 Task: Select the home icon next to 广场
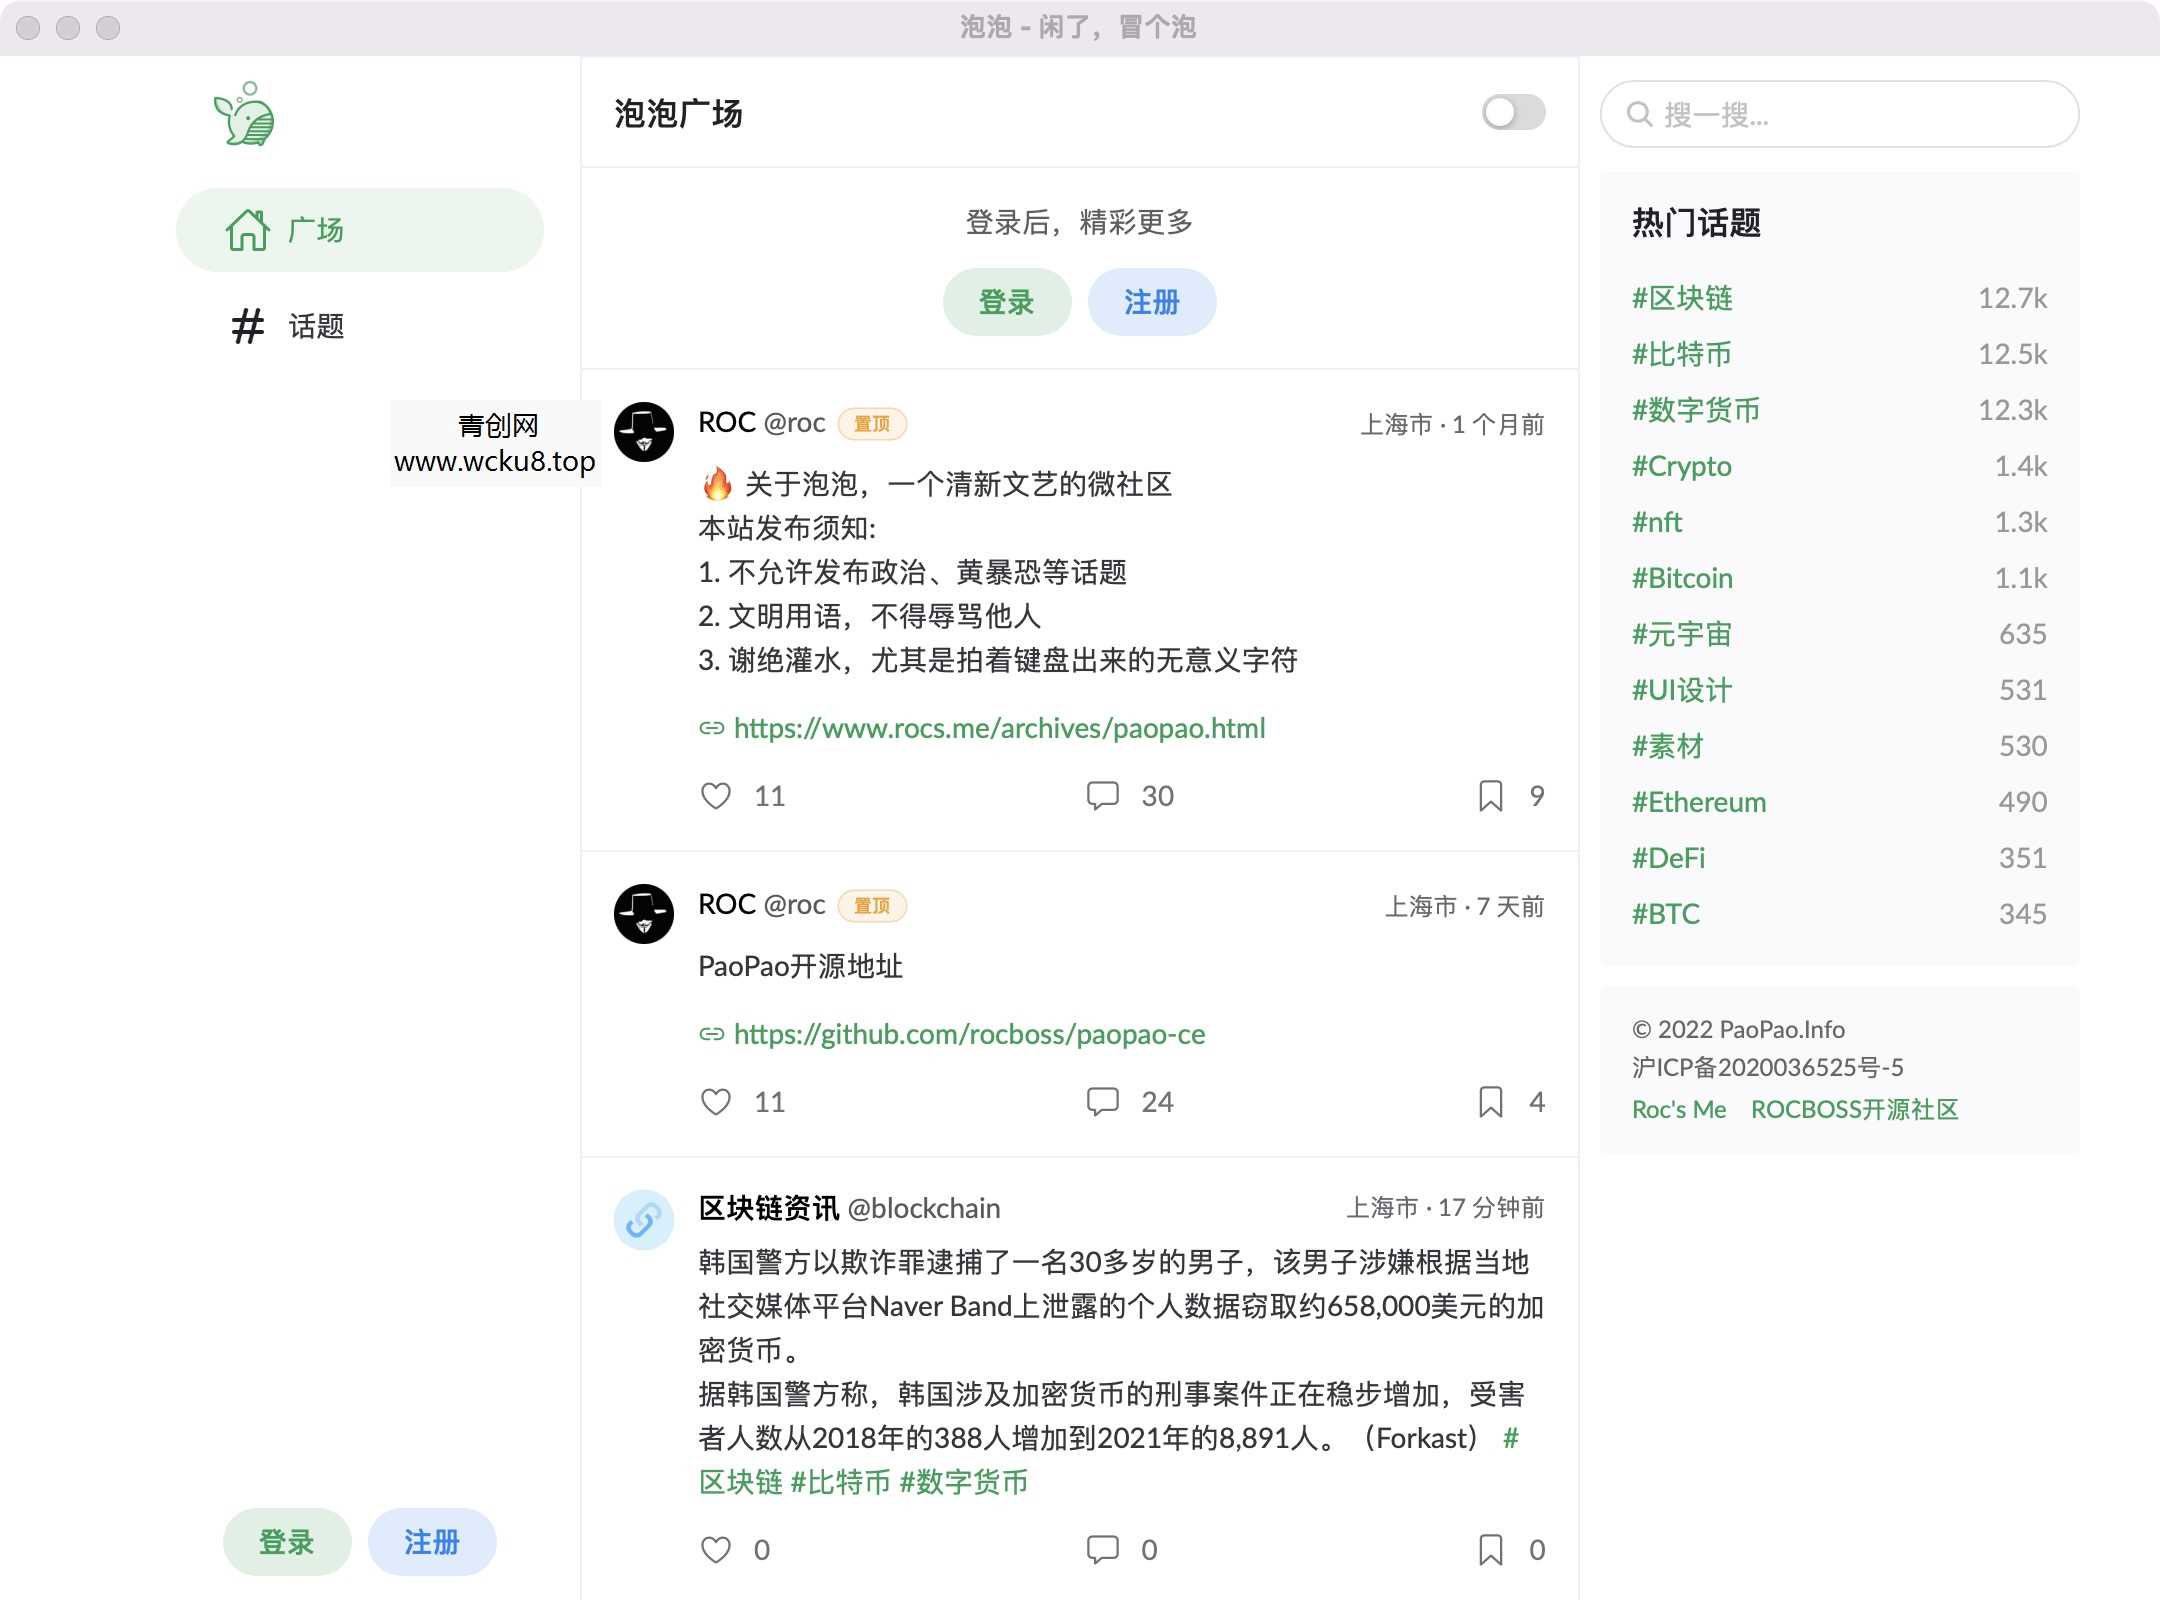click(x=247, y=229)
